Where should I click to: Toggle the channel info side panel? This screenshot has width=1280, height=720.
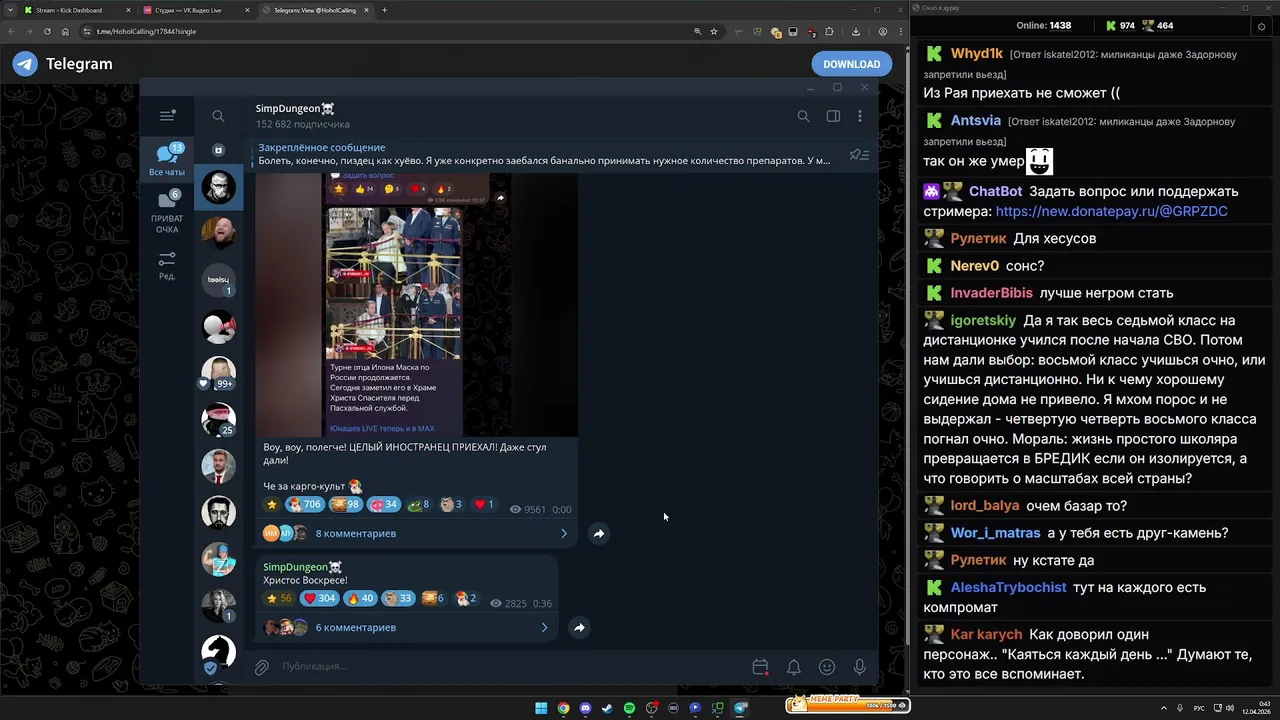point(833,116)
